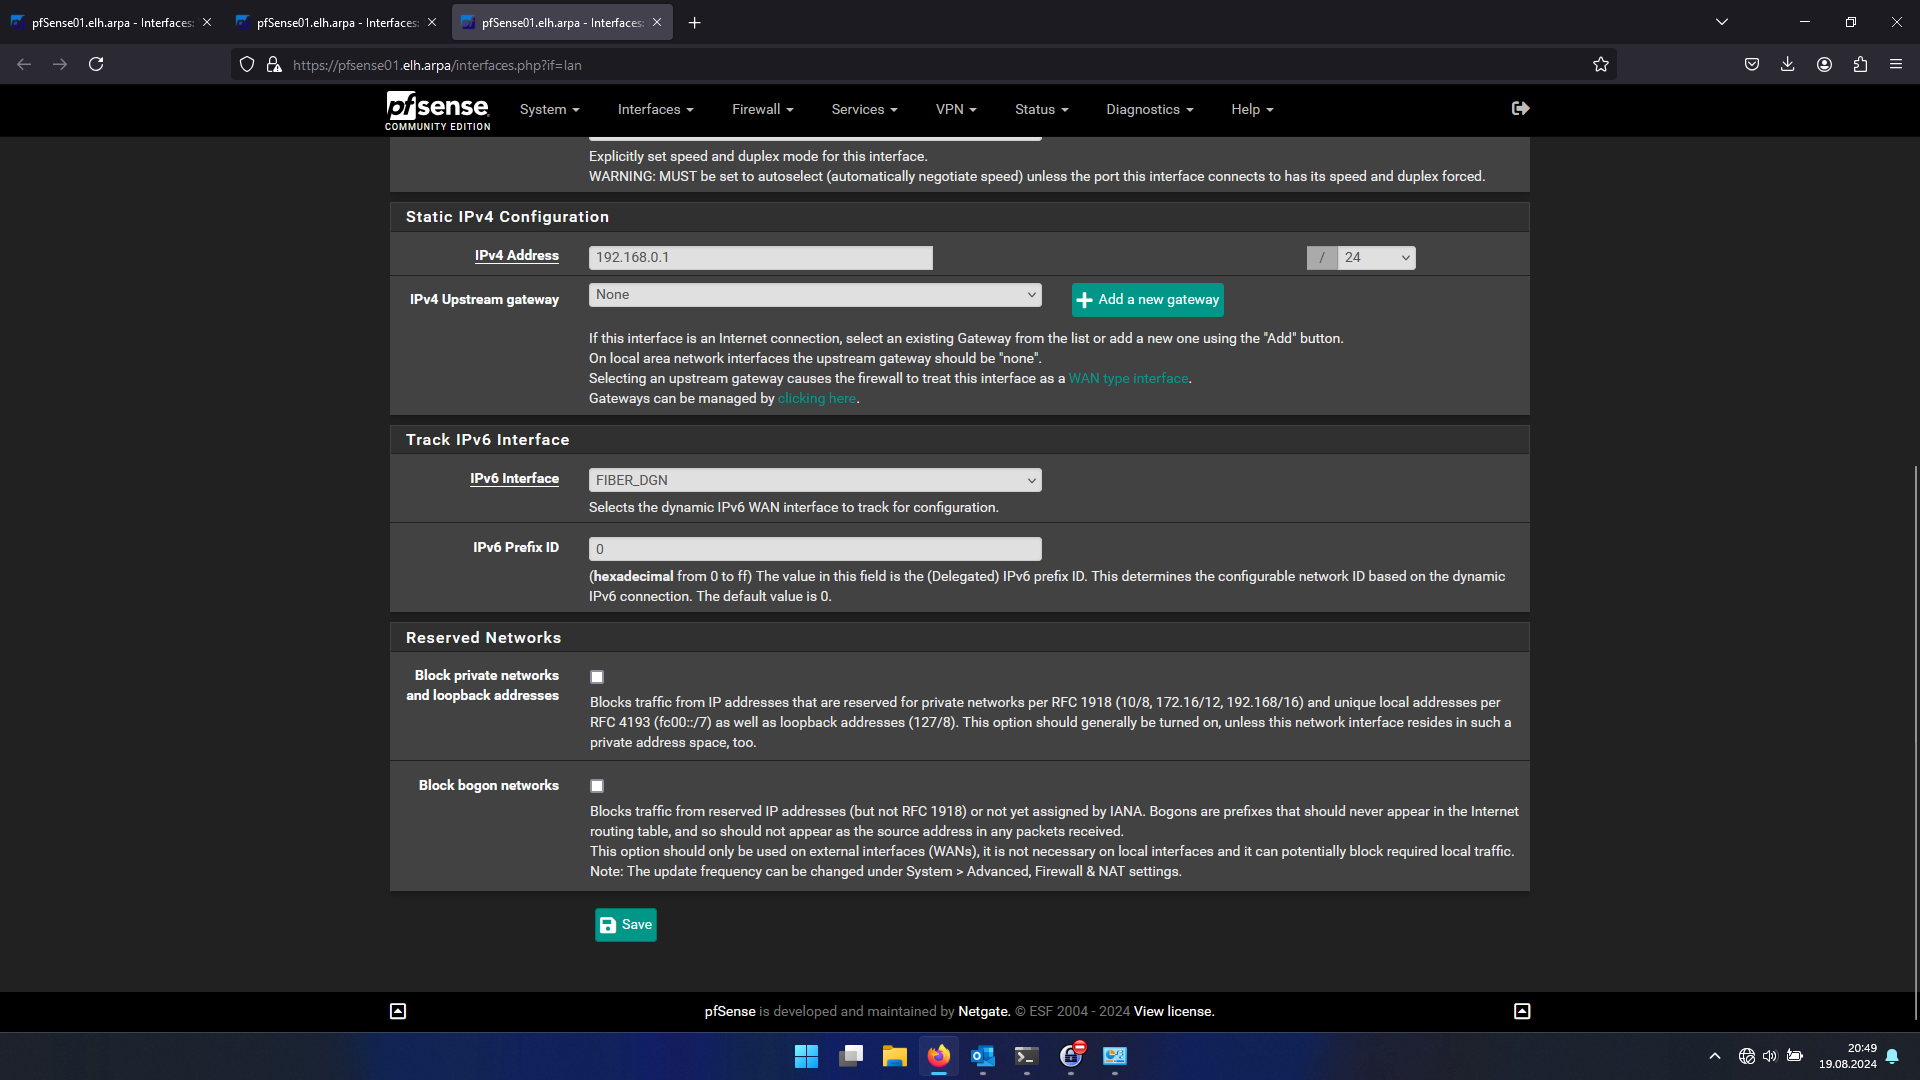Viewport: 1920px width, 1080px height.
Task: Open Outlook from the taskbar
Action: [x=982, y=1056]
